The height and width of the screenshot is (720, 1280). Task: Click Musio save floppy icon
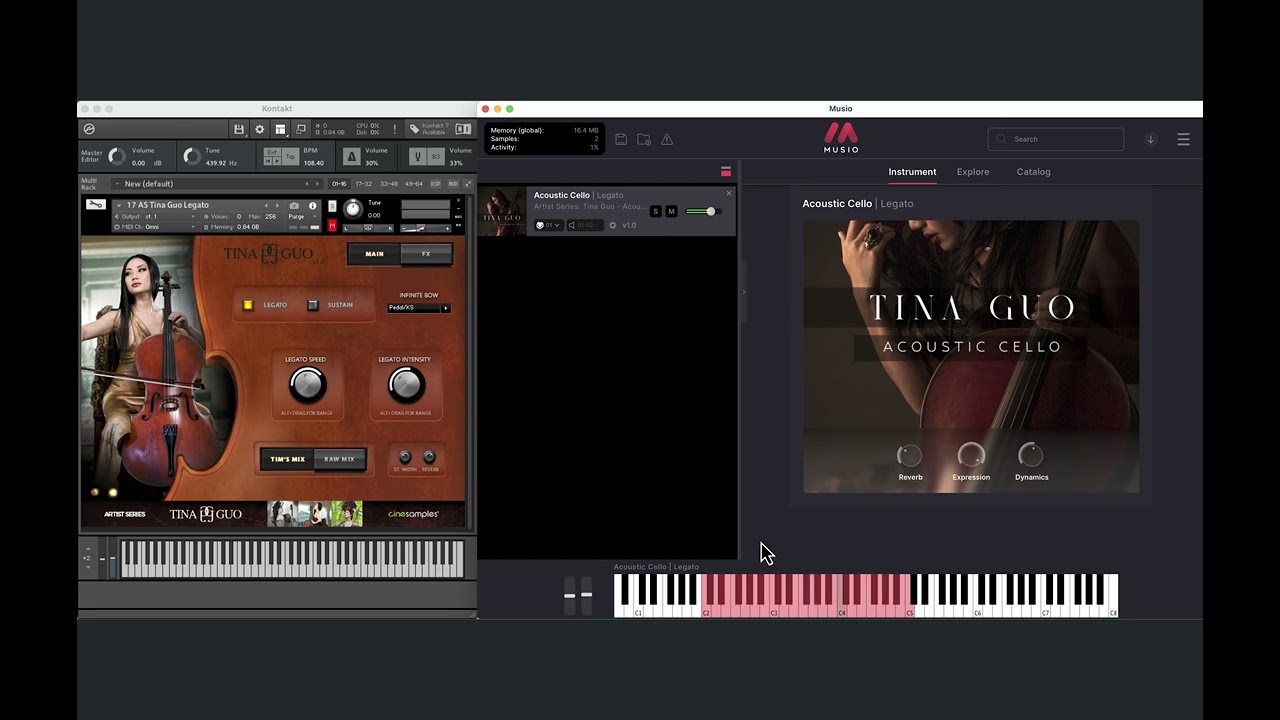(x=621, y=139)
